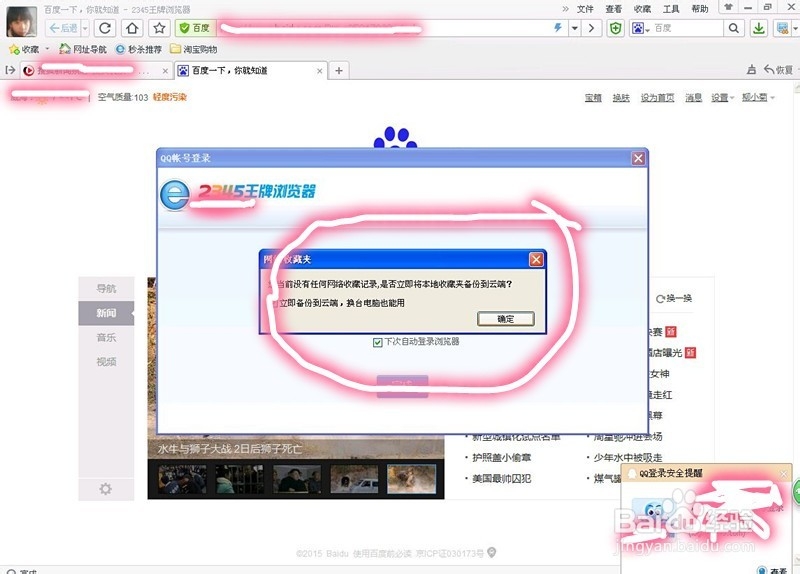Click the 换肤 link
The height and width of the screenshot is (574, 800).
(621, 97)
